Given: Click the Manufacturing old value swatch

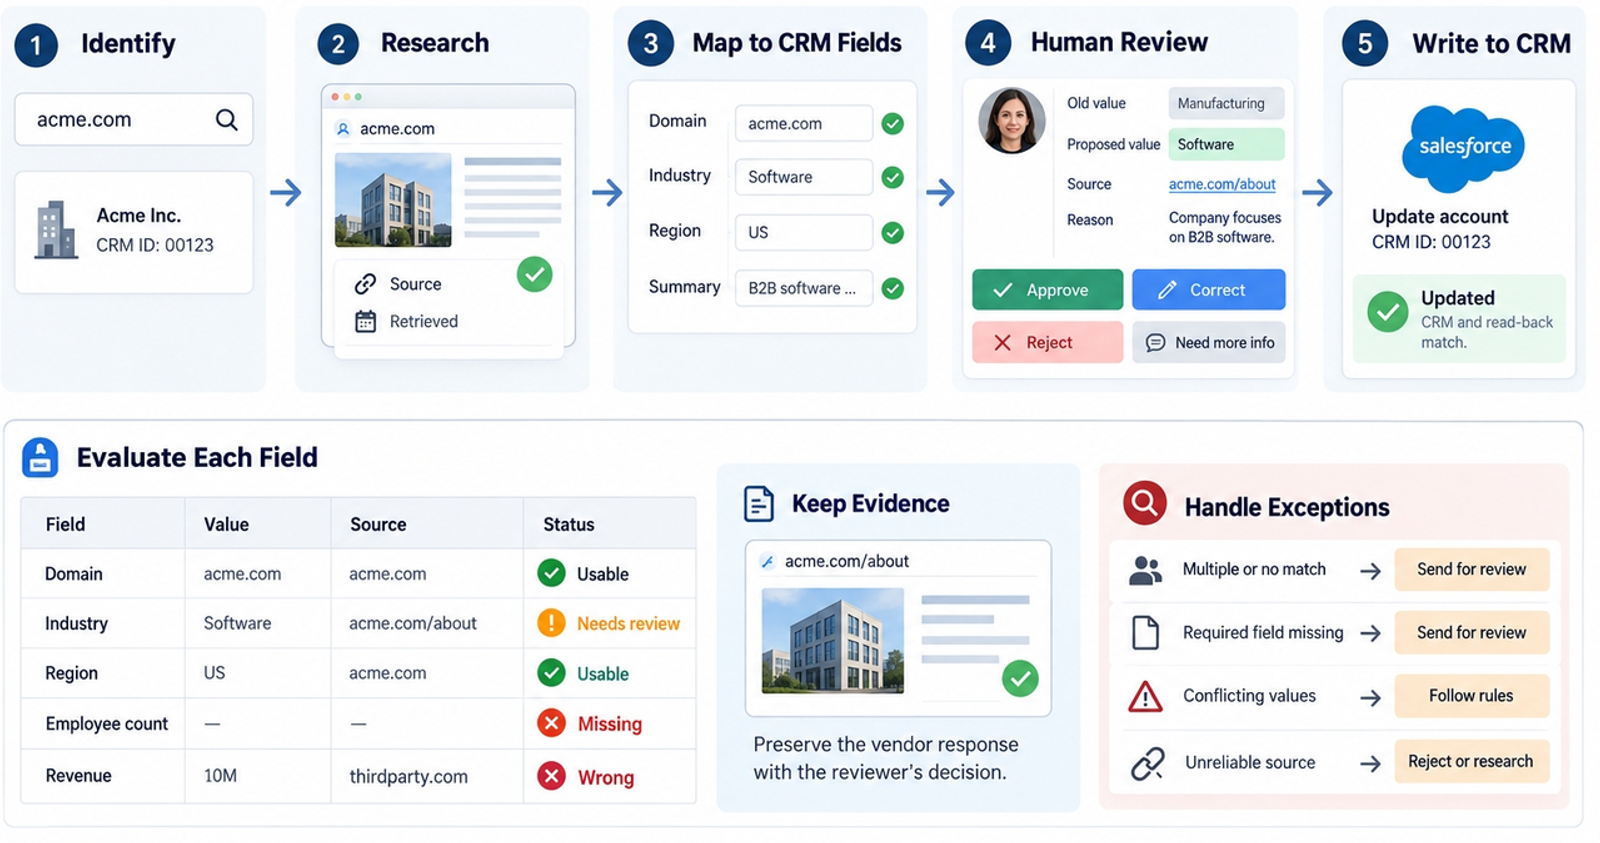Looking at the screenshot, I should coord(1226,103).
